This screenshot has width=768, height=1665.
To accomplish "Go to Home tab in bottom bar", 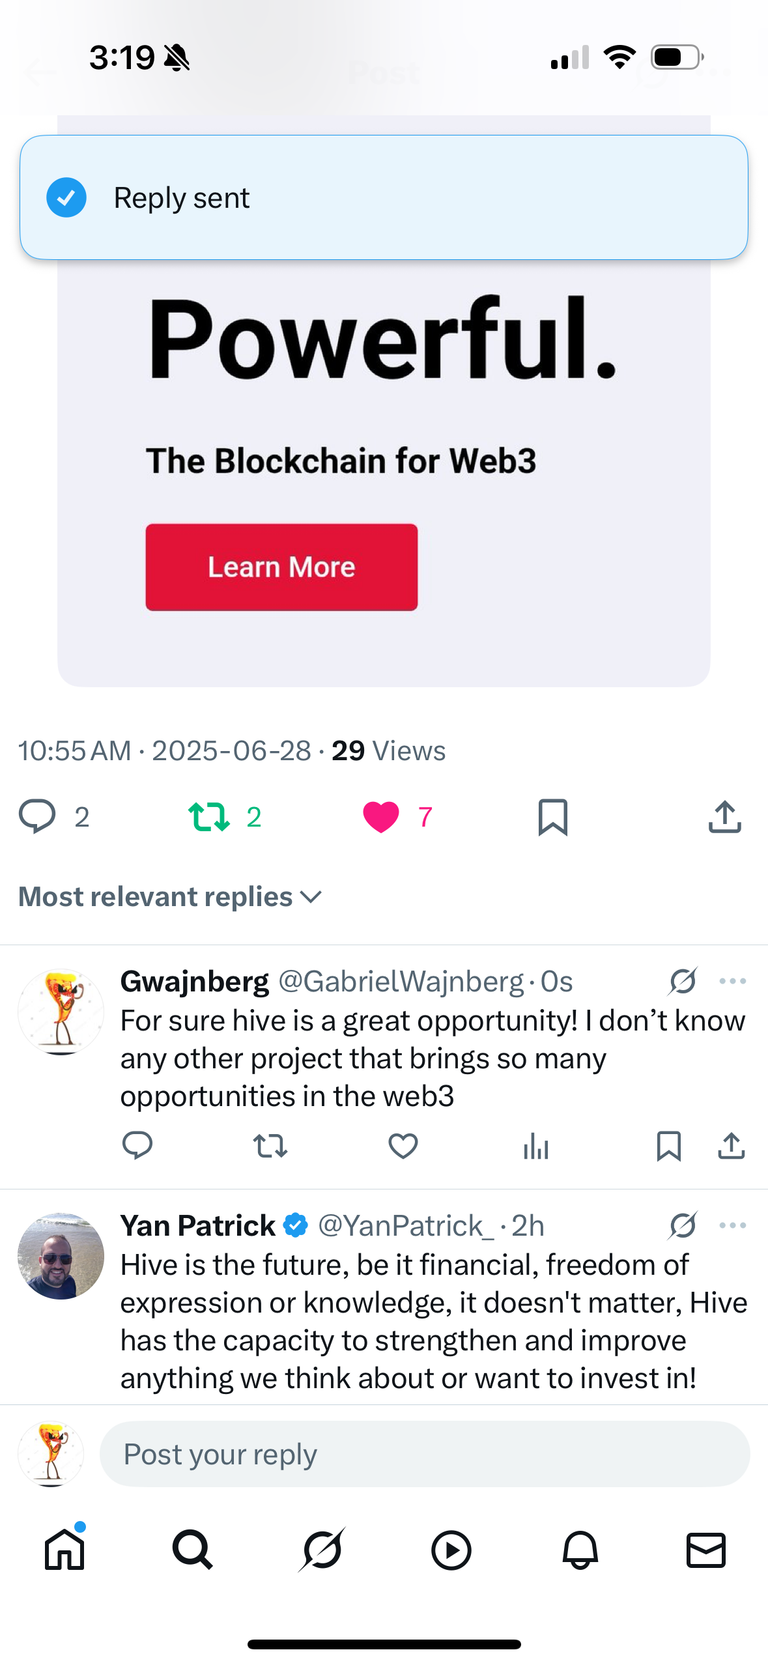I will pos(65,1548).
